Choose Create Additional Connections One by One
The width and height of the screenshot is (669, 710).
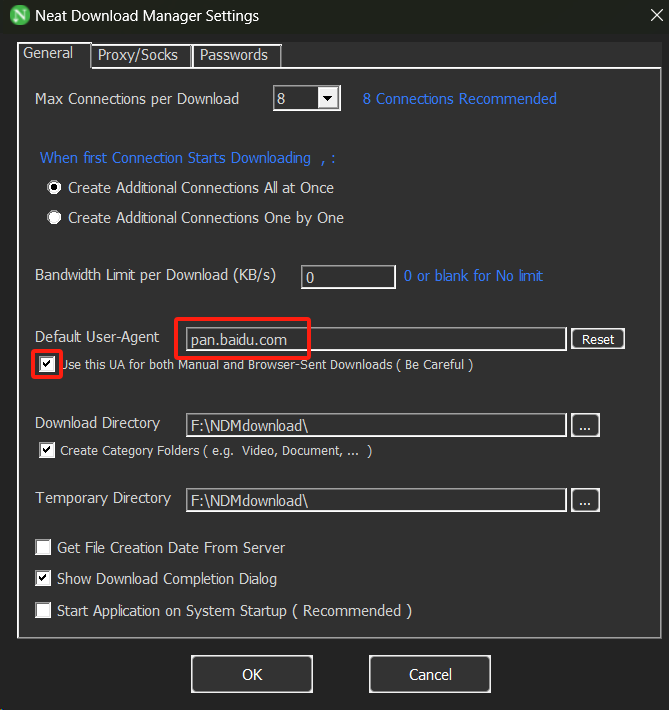pos(55,218)
